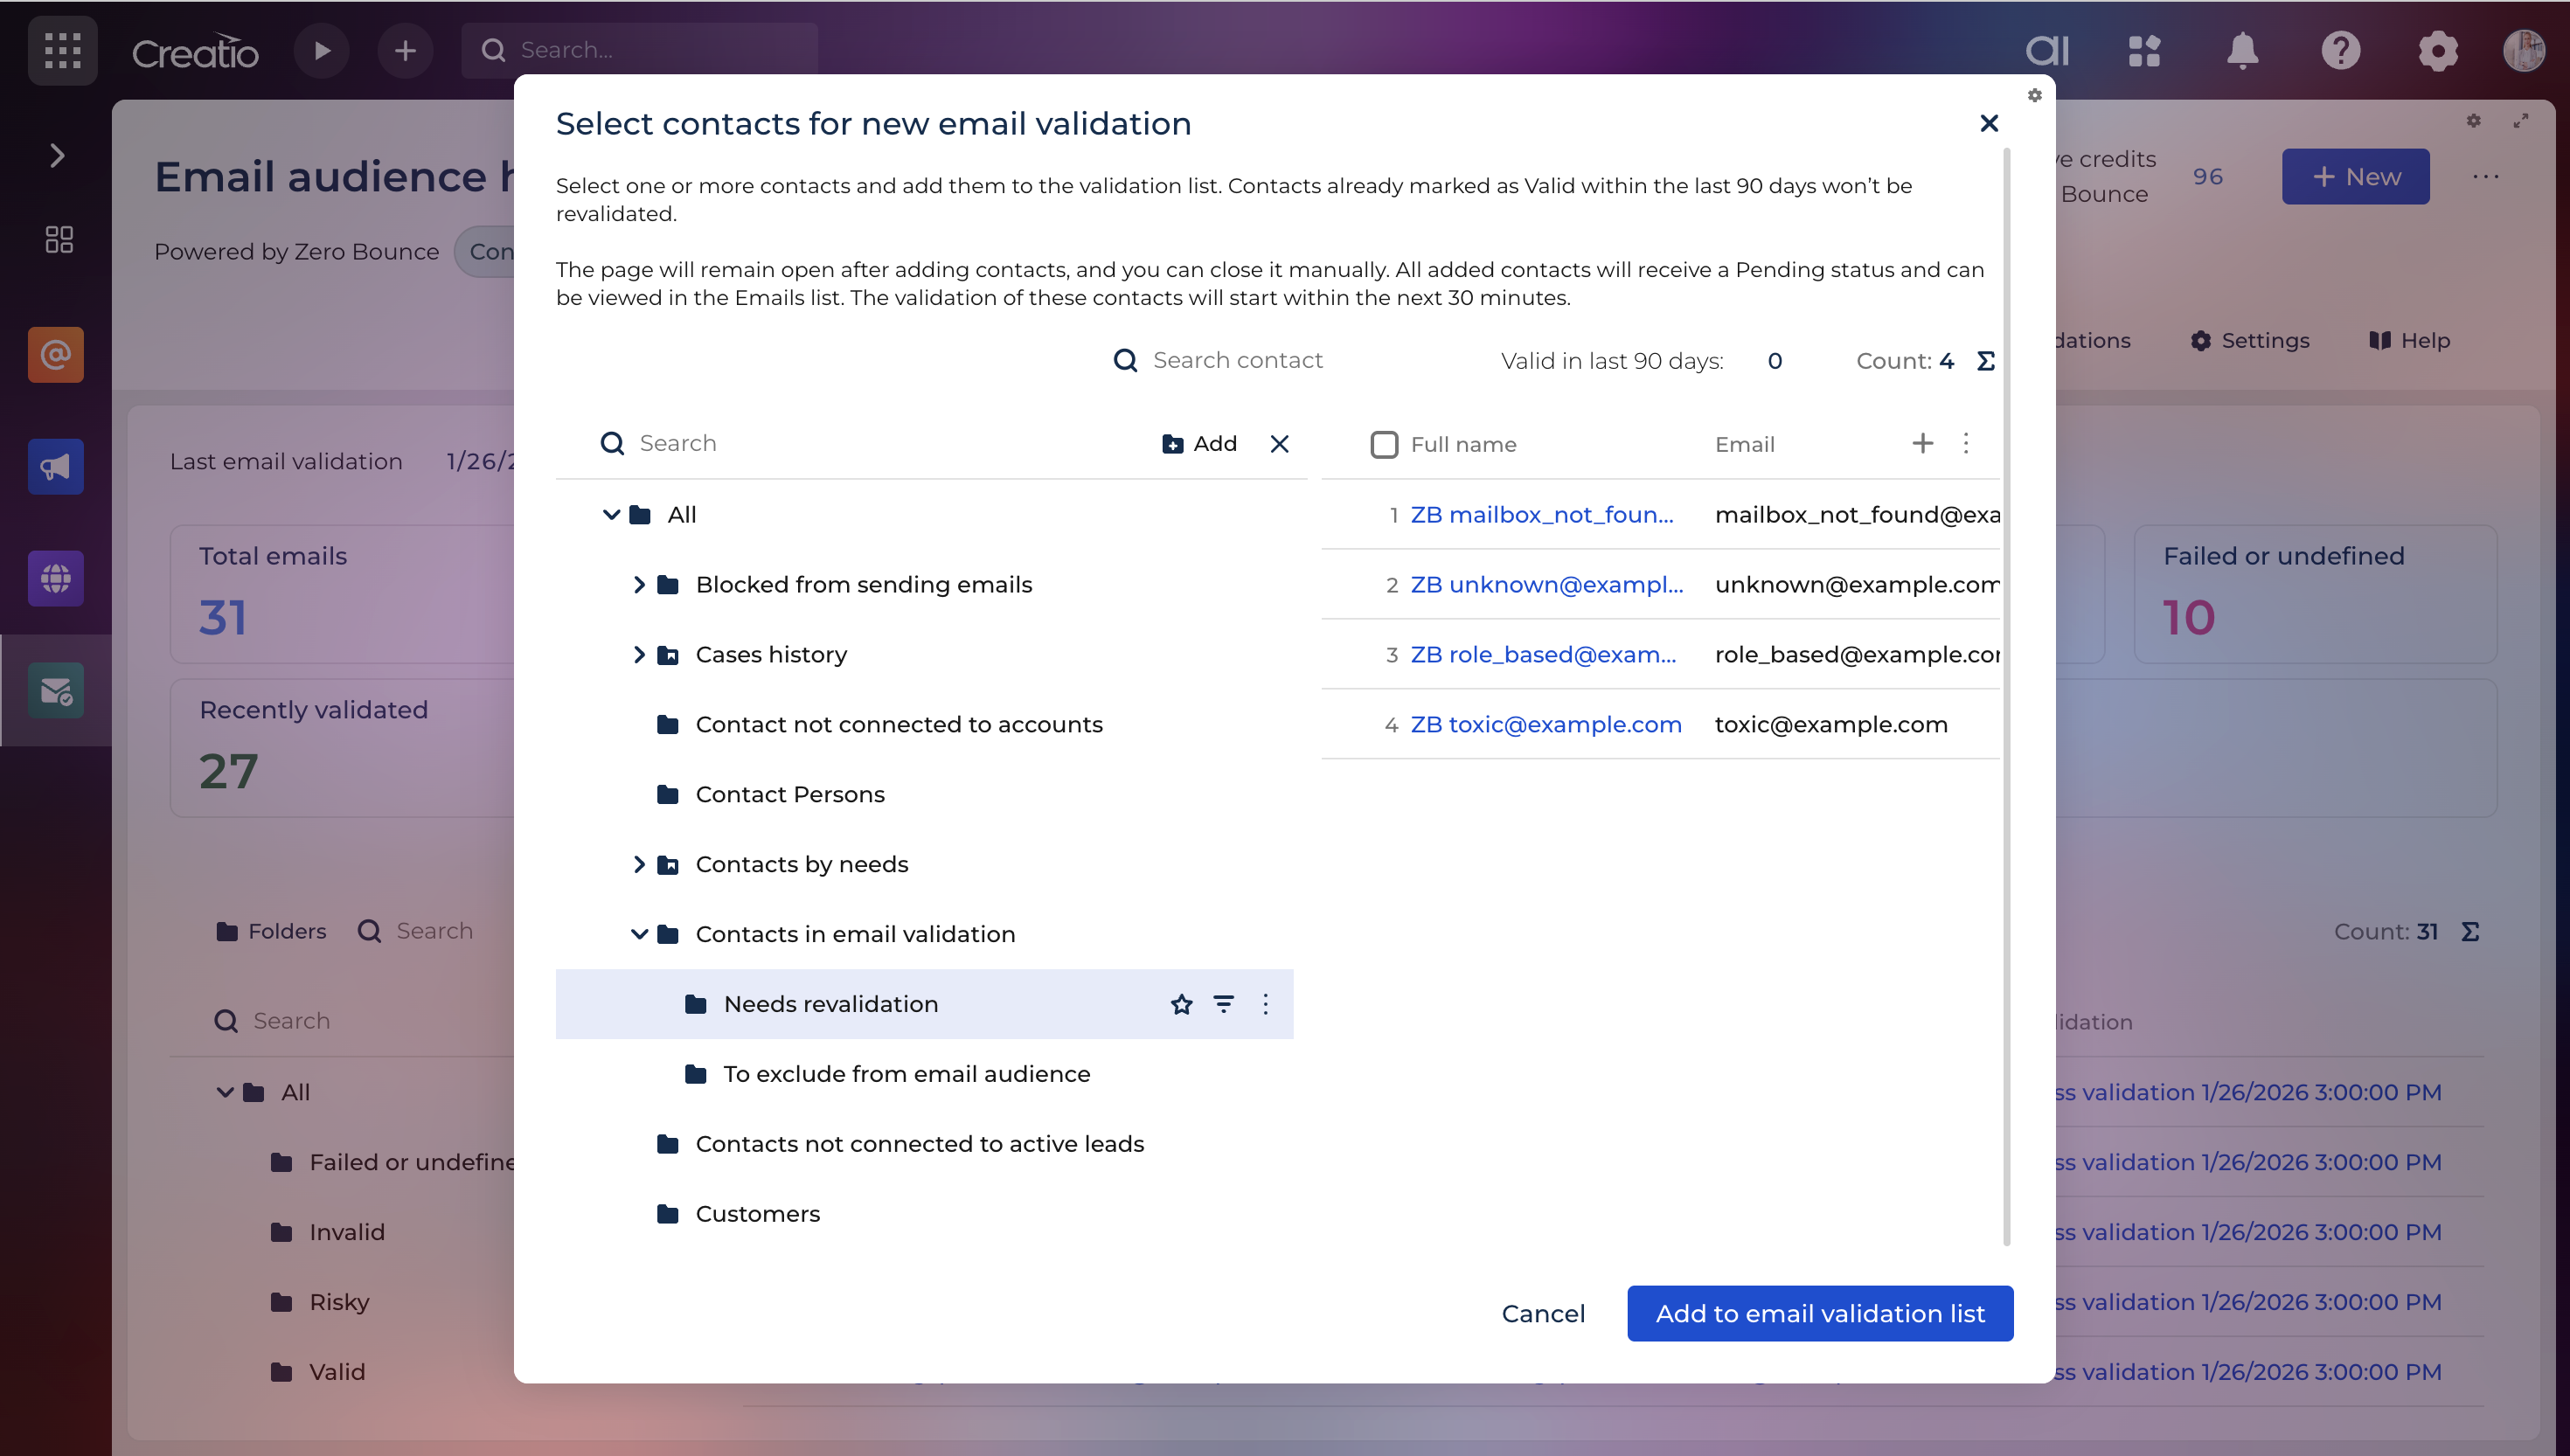
Task: Select the To exclude from email audience folder
Action: [x=906, y=1074]
